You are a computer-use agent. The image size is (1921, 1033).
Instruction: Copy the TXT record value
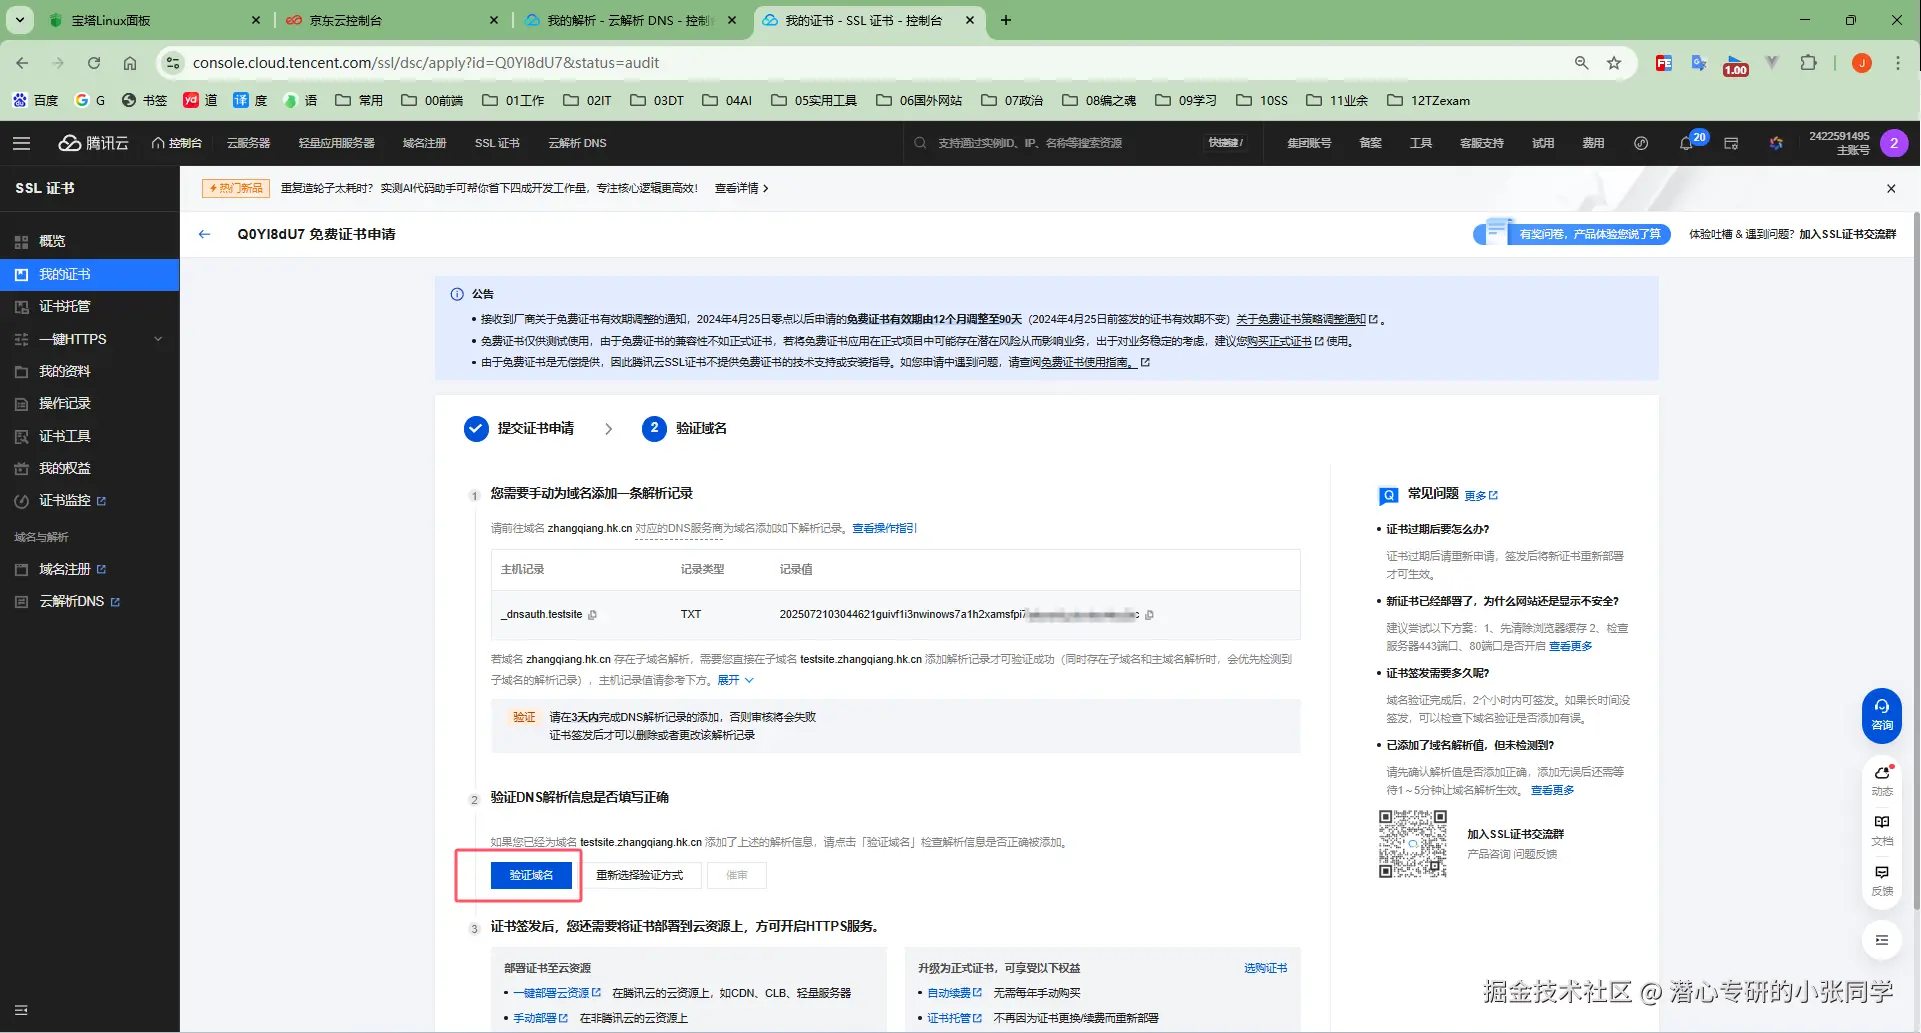click(1149, 615)
